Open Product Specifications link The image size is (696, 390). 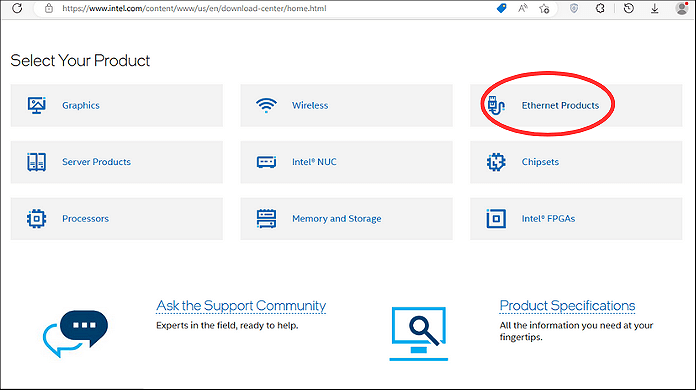567,306
